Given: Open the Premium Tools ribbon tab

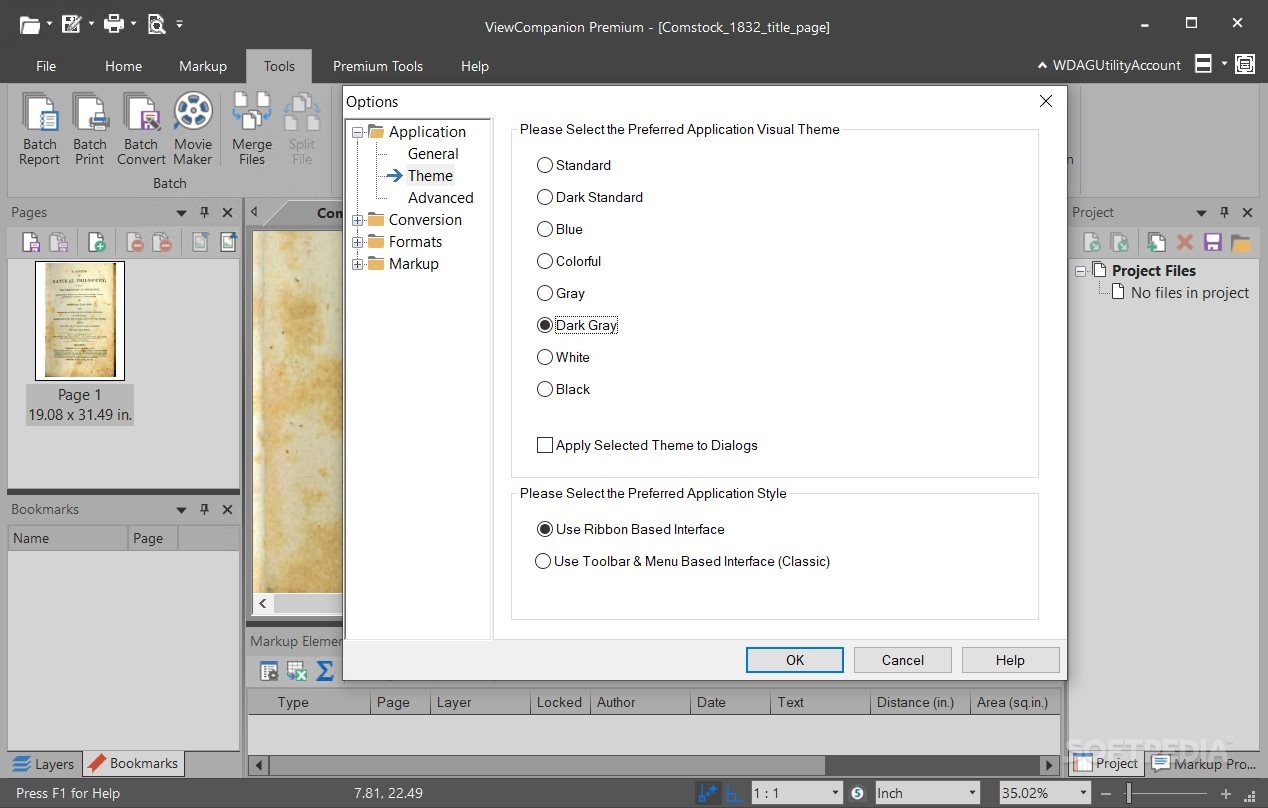Looking at the screenshot, I should [x=378, y=66].
